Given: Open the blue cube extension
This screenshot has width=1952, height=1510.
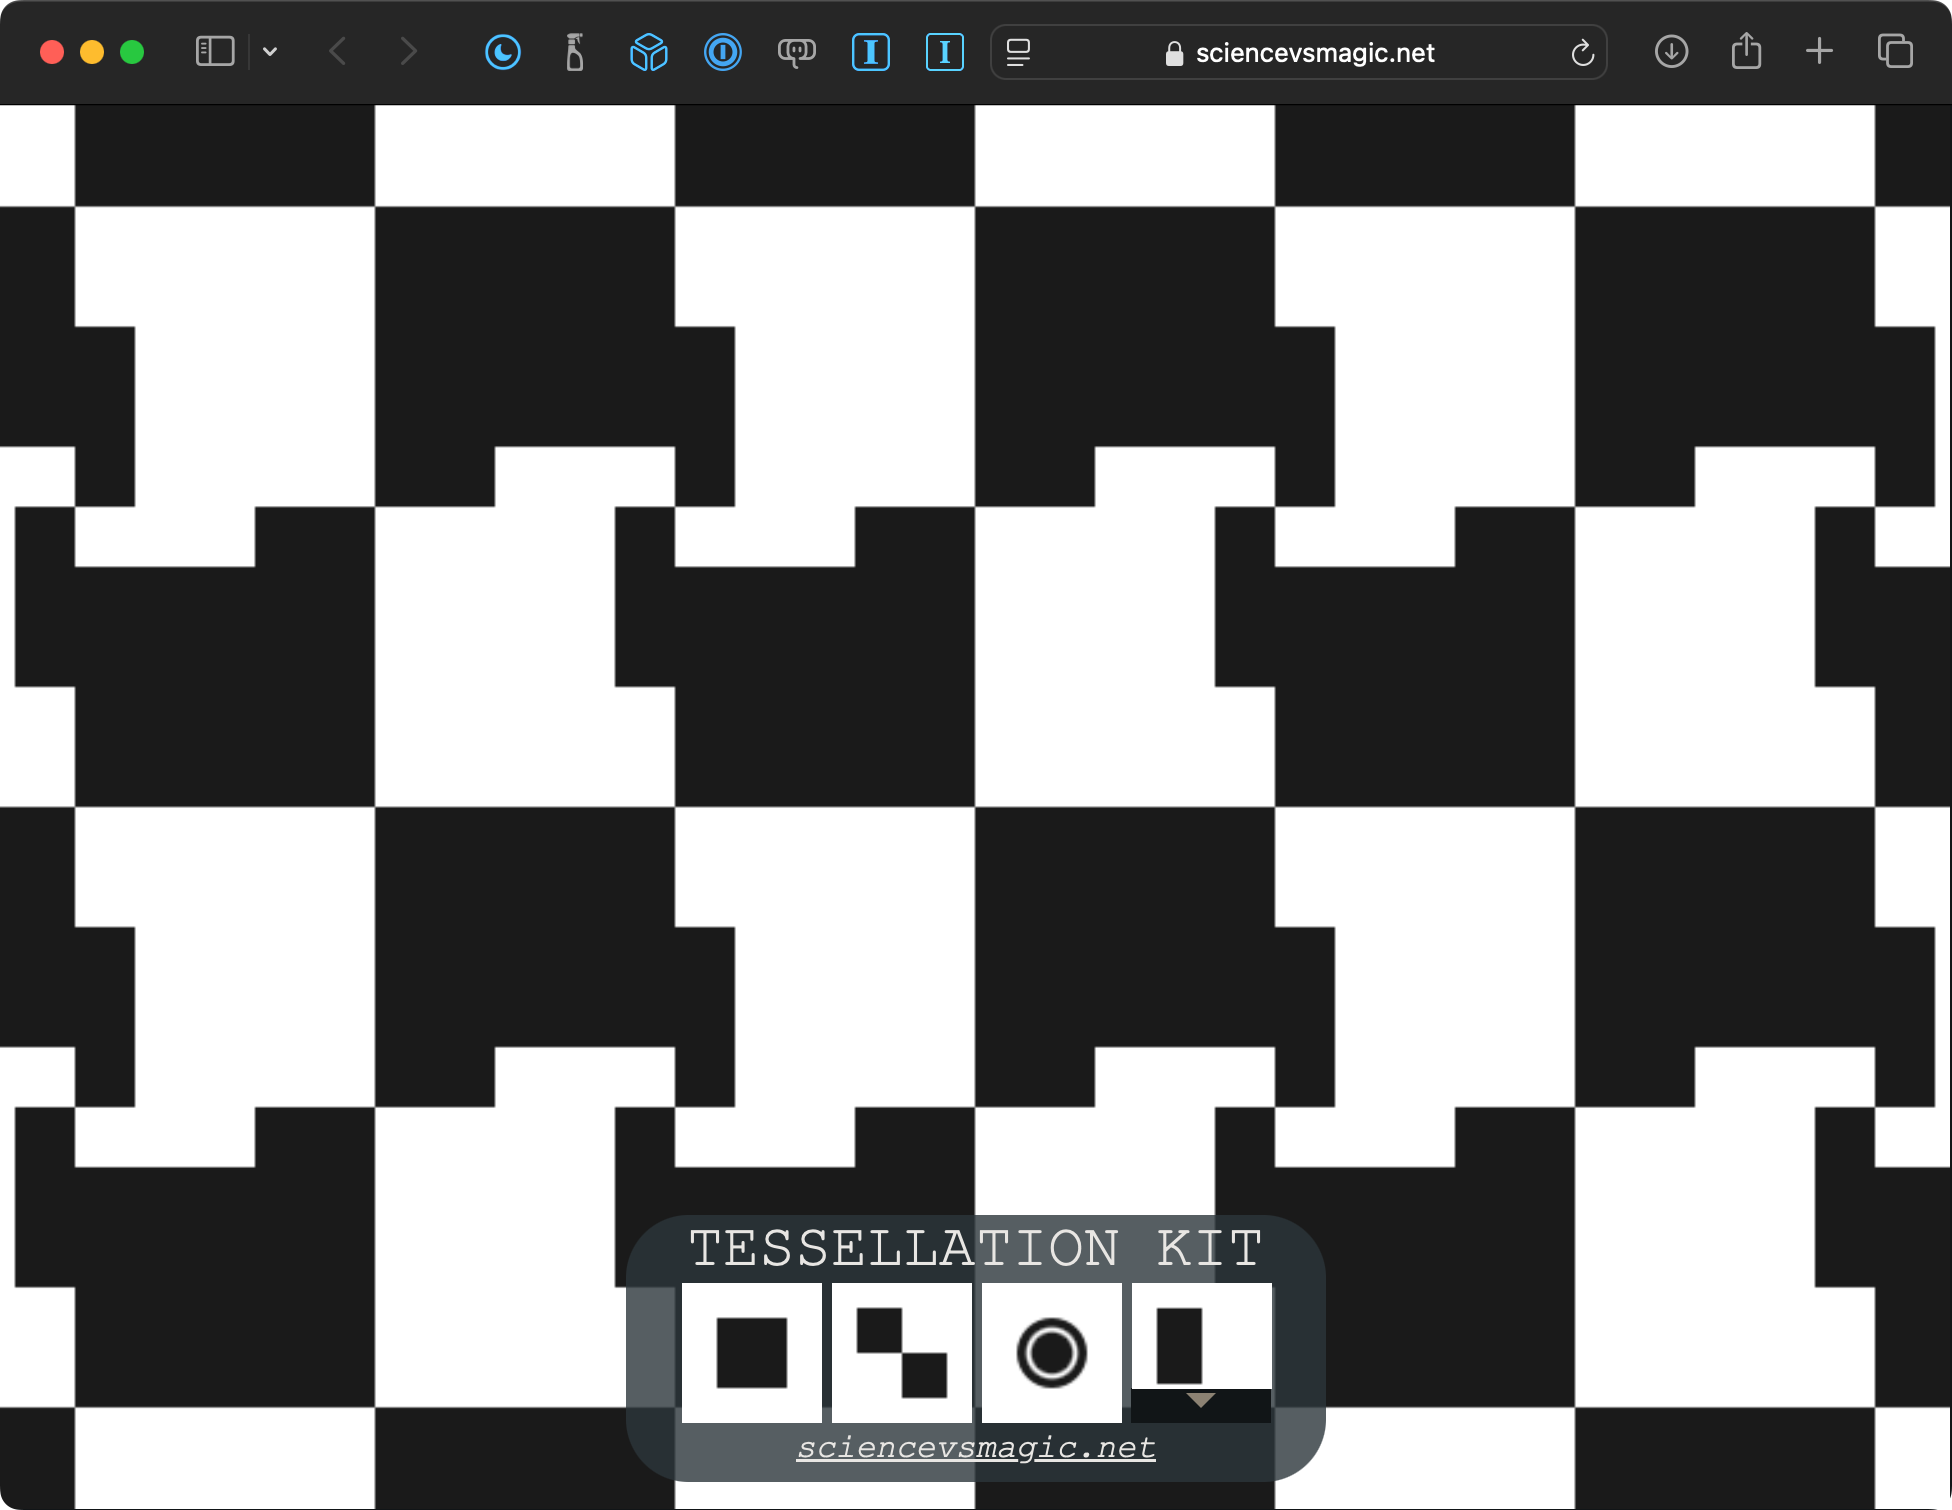Looking at the screenshot, I should point(648,52).
